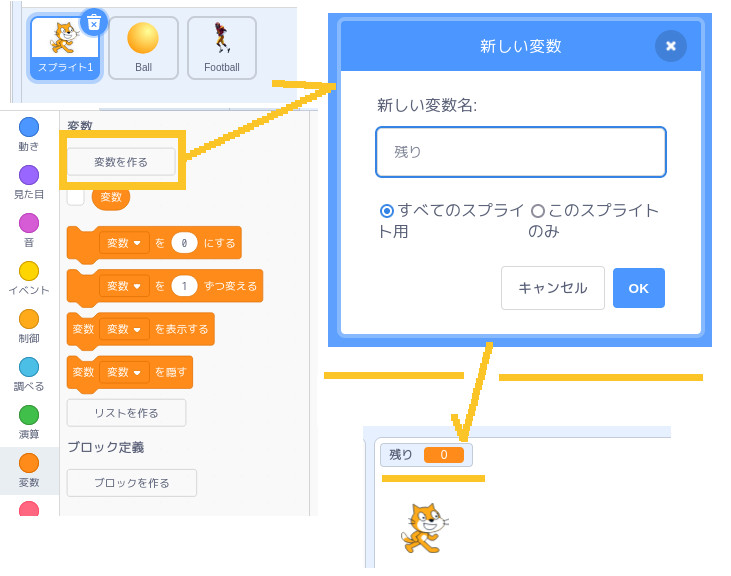
Task: Delete Sprite1 with the trash icon
Action: (x=94, y=22)
